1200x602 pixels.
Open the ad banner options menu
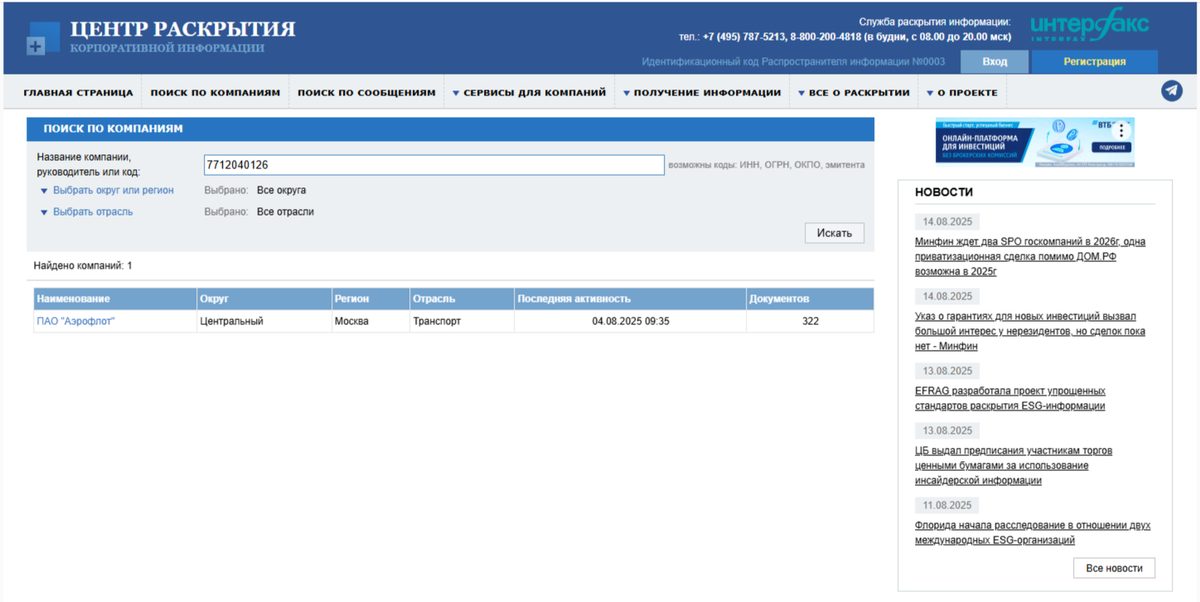point(1122,130)
